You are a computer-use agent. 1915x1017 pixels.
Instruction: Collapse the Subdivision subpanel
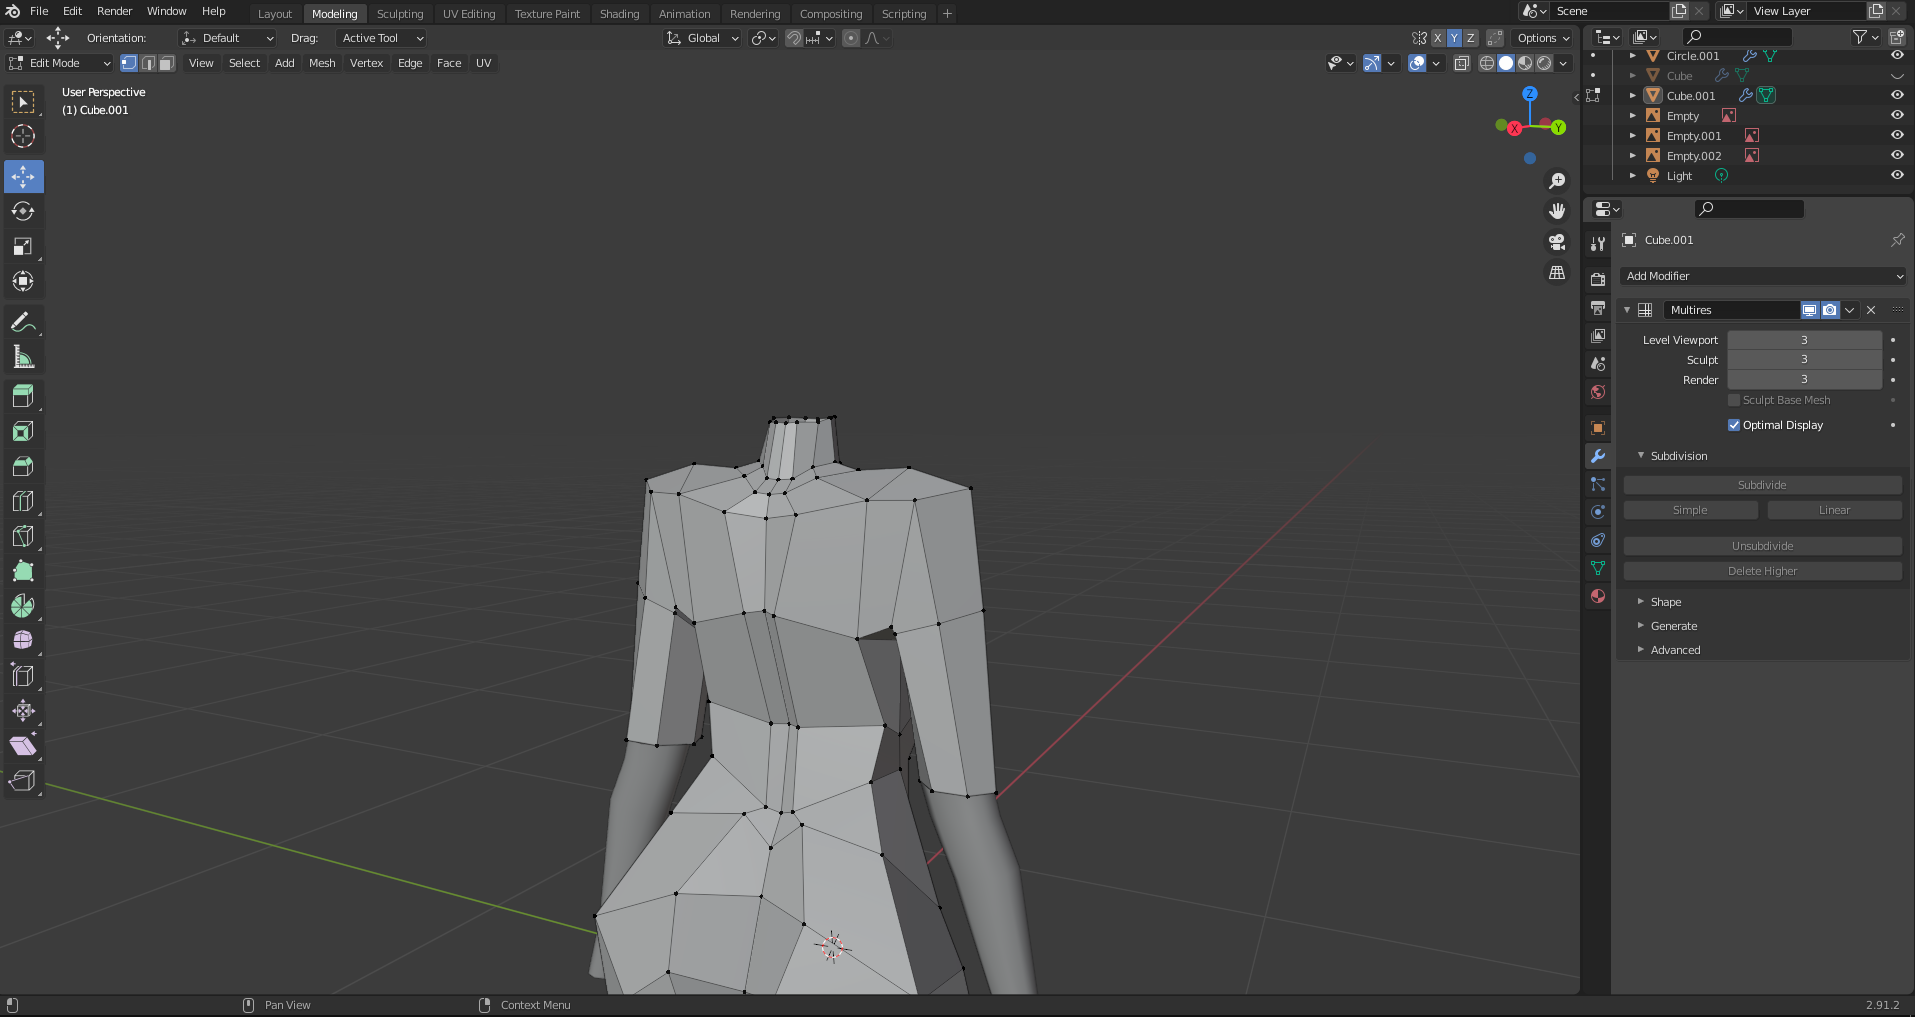coord(1678,456)
